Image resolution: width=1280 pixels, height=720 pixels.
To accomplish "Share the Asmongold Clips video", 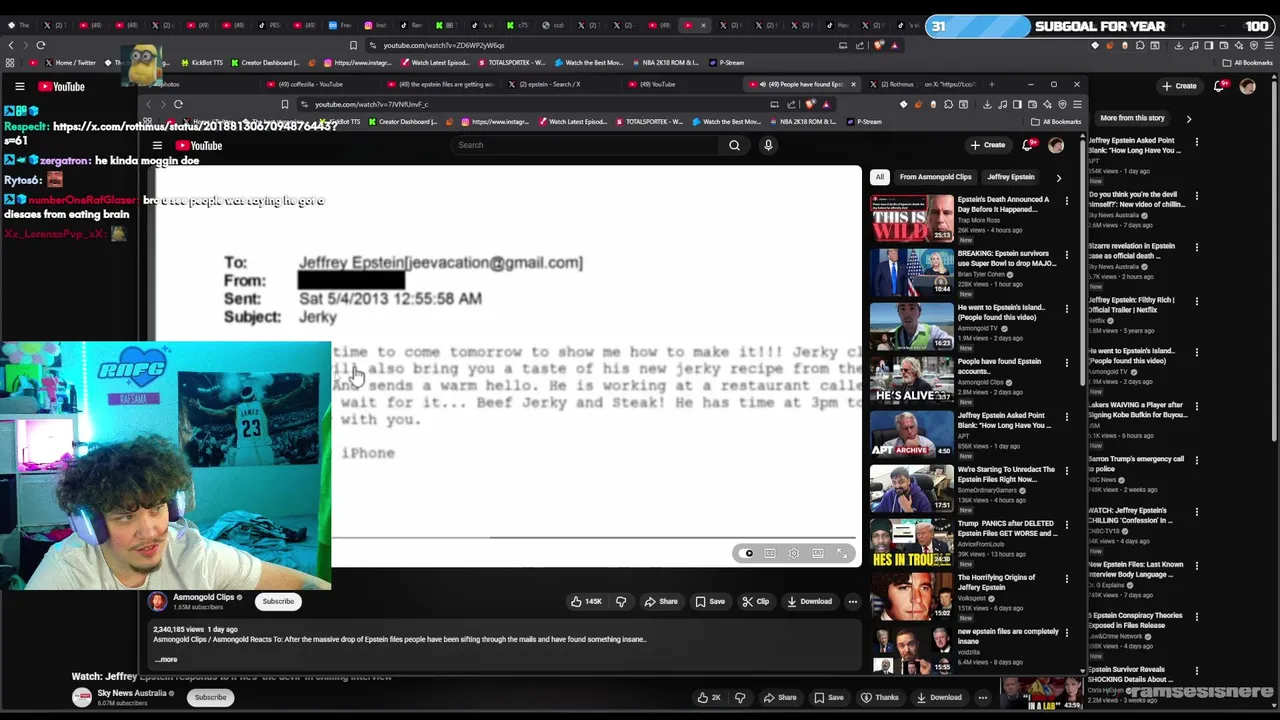I will coord(661,601).
